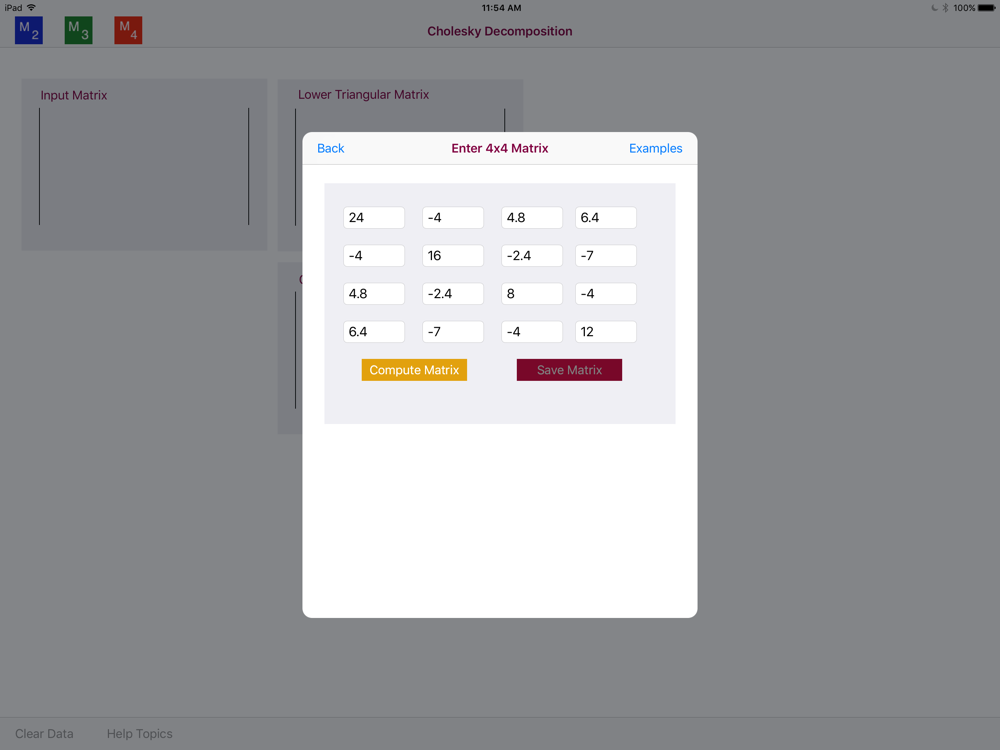
Task: Tap the battery indicator in status bar
Action: click(x=986, y=8)
